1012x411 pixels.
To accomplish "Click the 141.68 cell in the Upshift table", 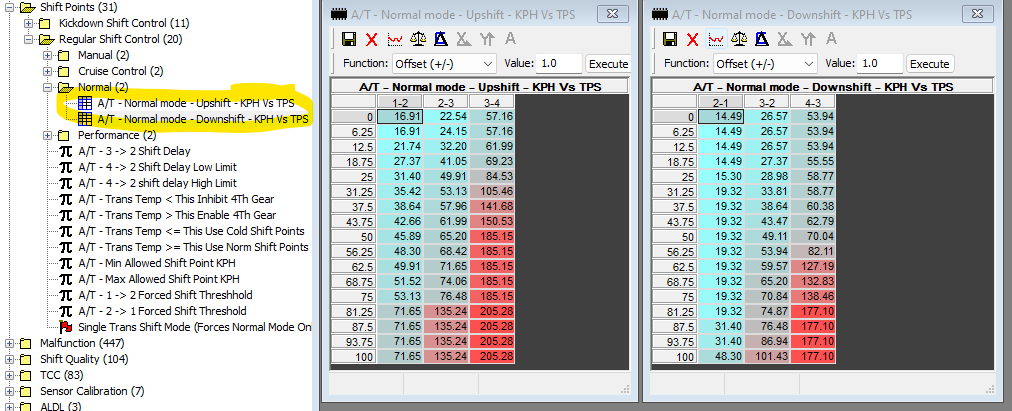I will tap(492, 206).
